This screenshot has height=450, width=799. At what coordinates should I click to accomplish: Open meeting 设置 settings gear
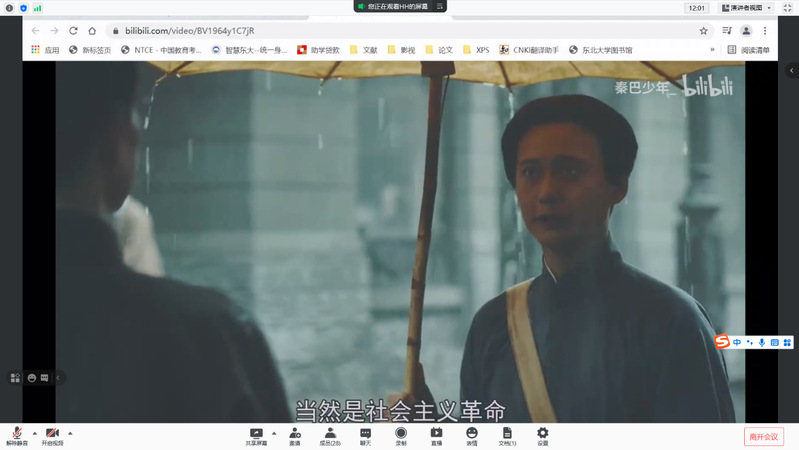(543, 434)
